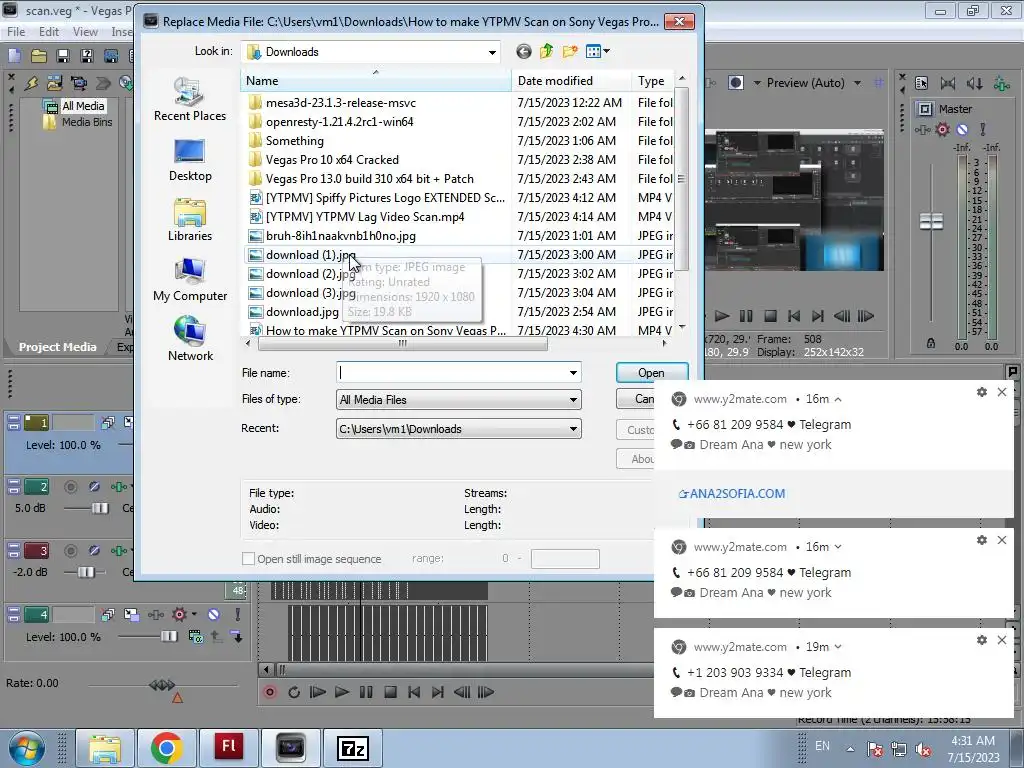Sort files by the Date modified column

click(x=571, y=81)
